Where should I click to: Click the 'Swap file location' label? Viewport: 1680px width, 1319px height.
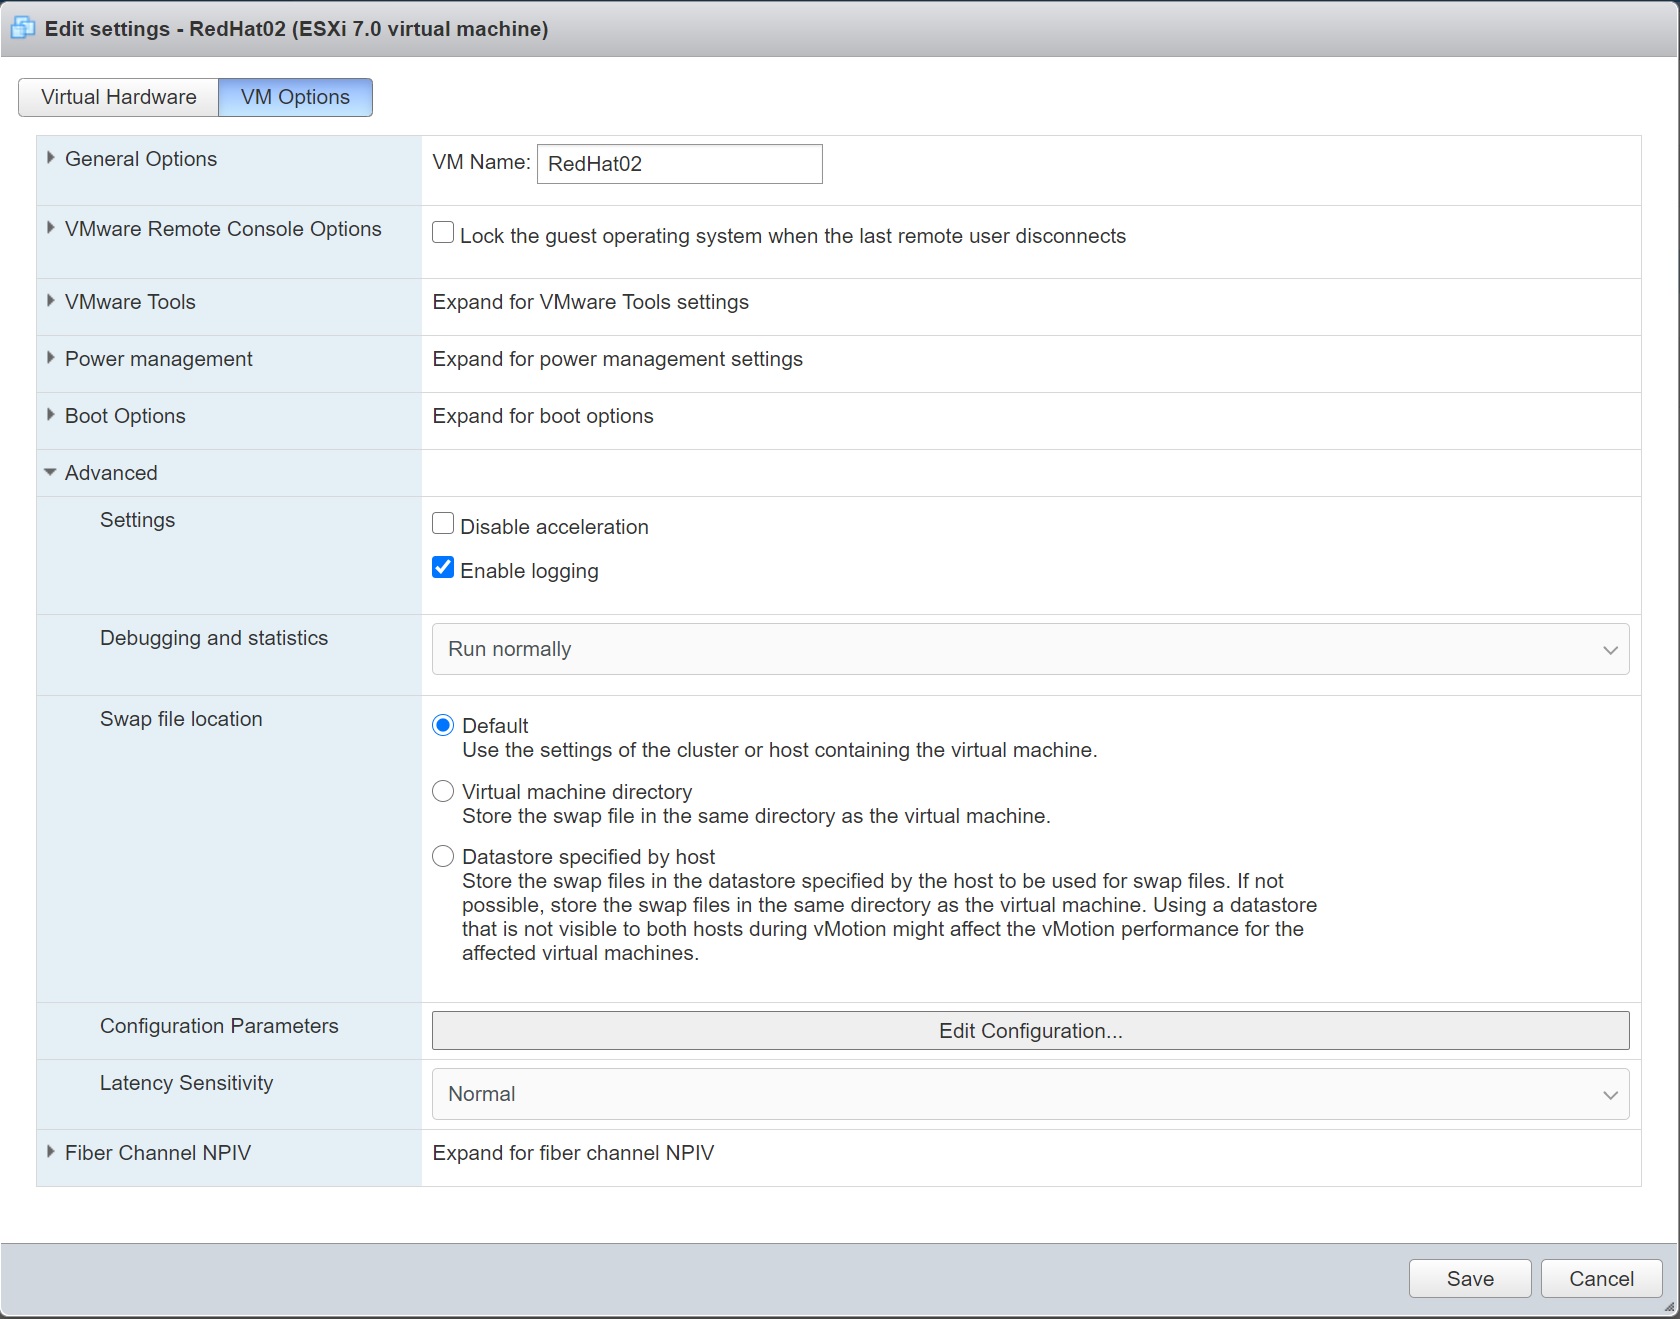(181, 719)
